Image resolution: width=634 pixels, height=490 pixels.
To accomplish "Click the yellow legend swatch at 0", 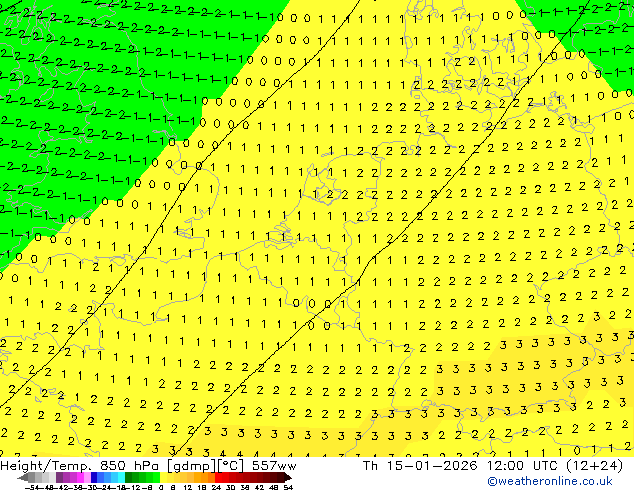I will click(164, 477).
